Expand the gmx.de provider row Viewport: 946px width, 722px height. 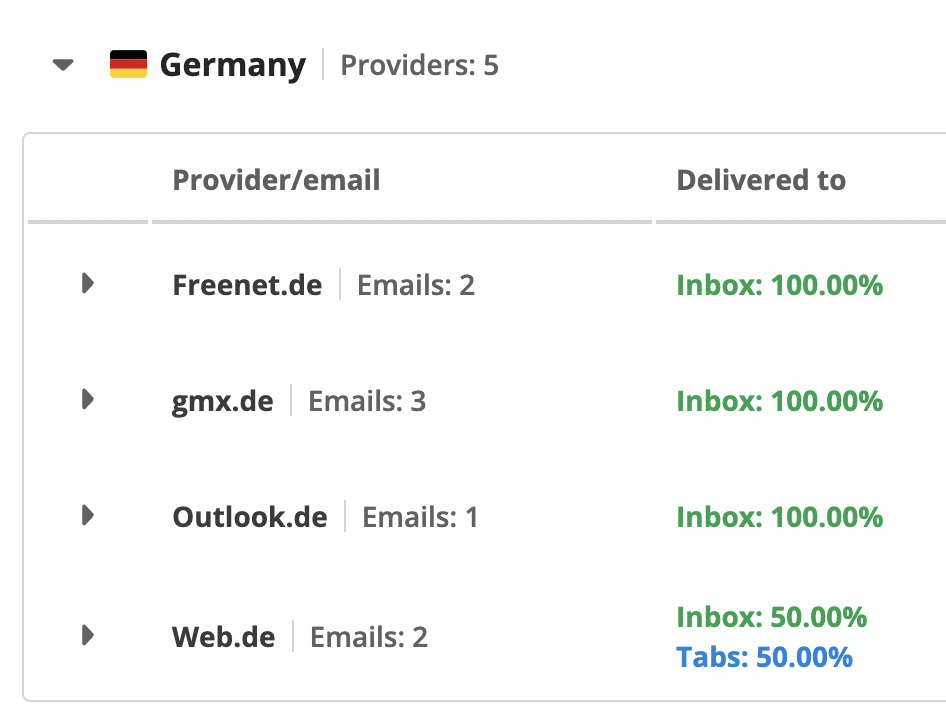pos(88,399)
